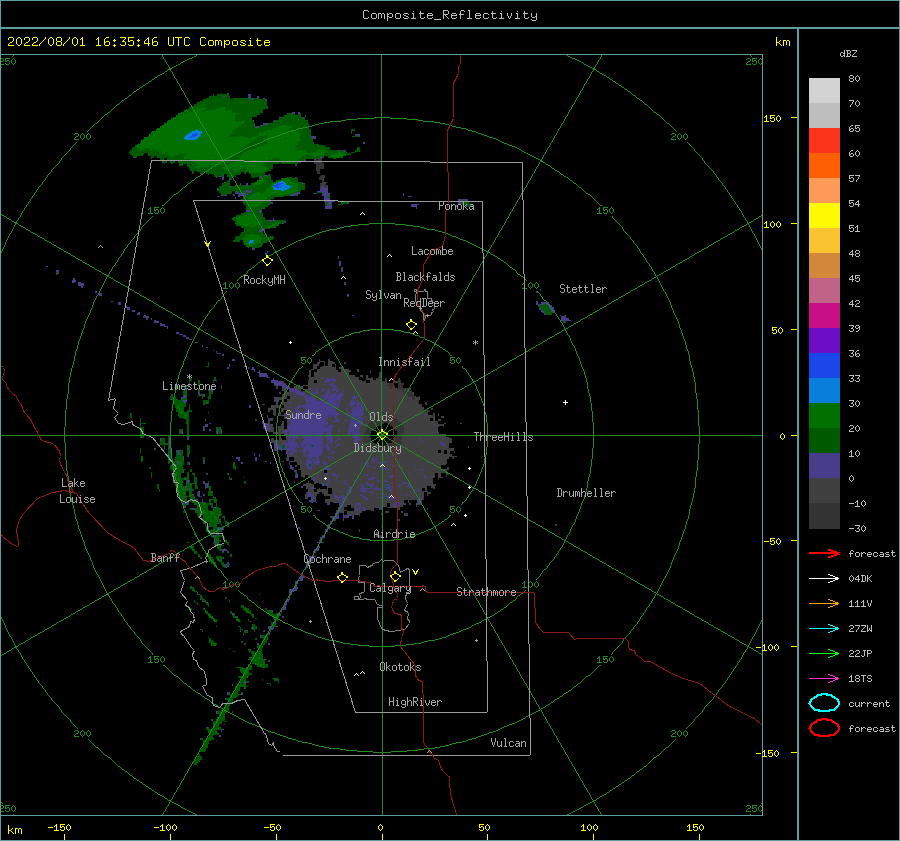Click the green 22JP arrow icon

click(x=824, y=653)
